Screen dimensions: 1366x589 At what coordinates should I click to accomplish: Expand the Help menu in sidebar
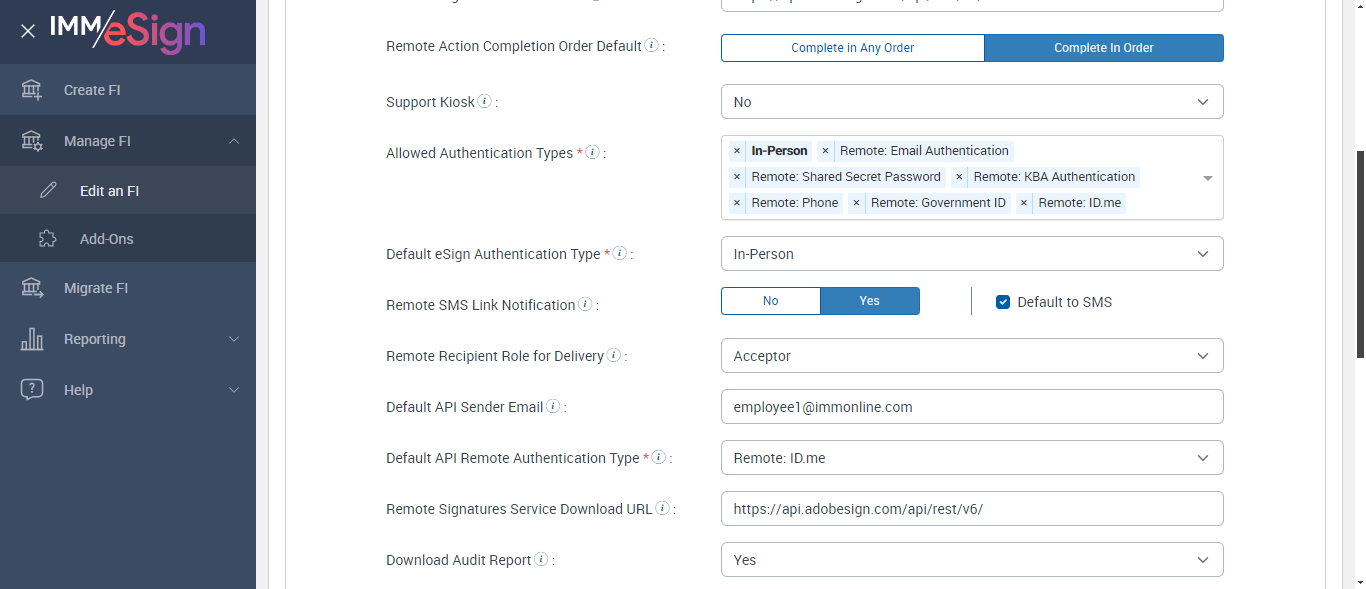(x=128, y=390)
